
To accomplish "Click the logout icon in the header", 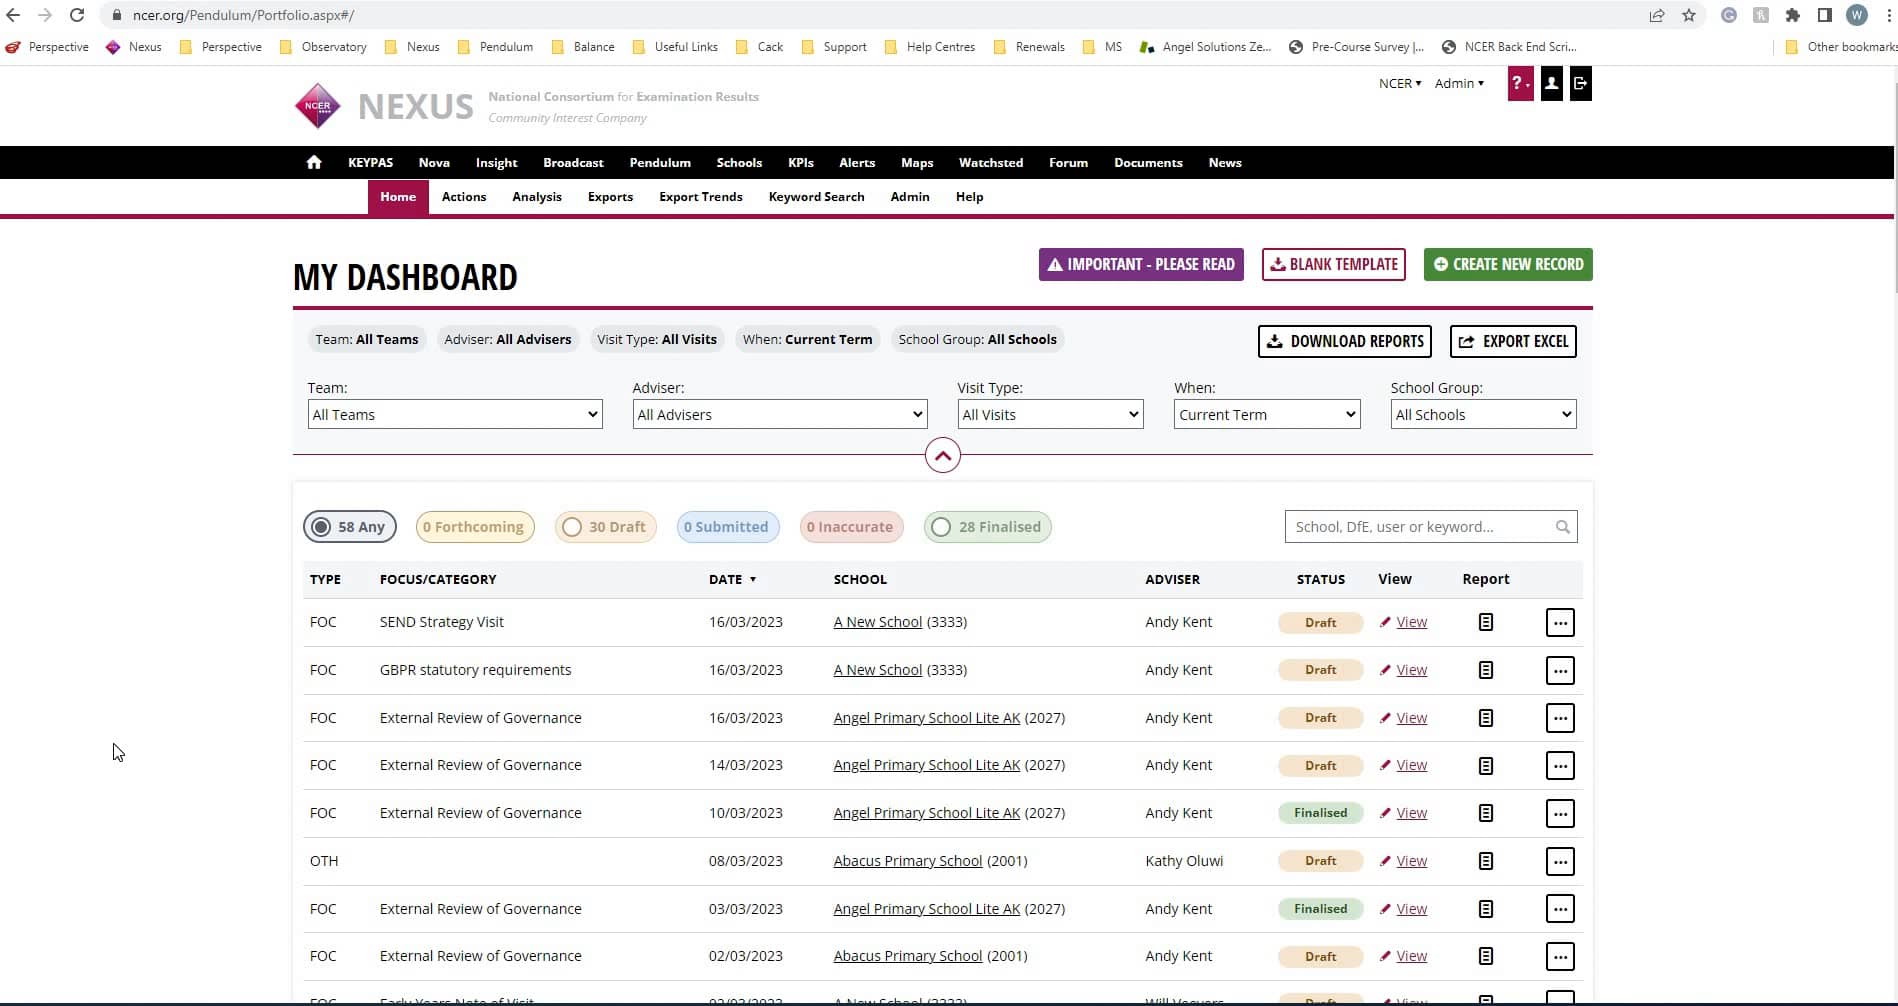I will tap(1580, 84).
